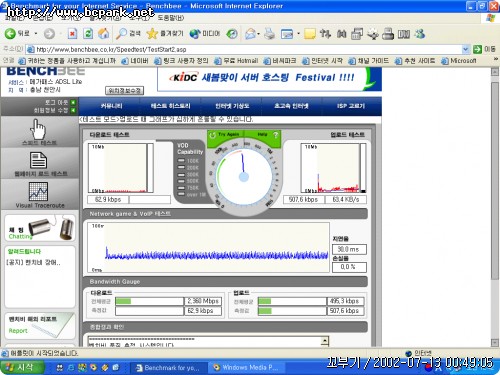Open Favorites with the star icon
This screenshot has width=500, height=375.
pos(152,33)
